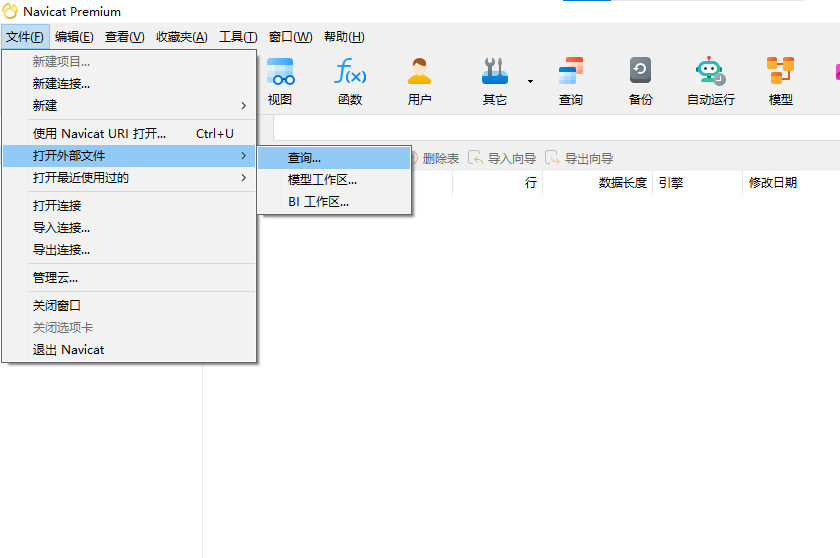The image size is (840, 558).
Task: Open 管理云... menu entry
Action: click(x=129, y=277)
